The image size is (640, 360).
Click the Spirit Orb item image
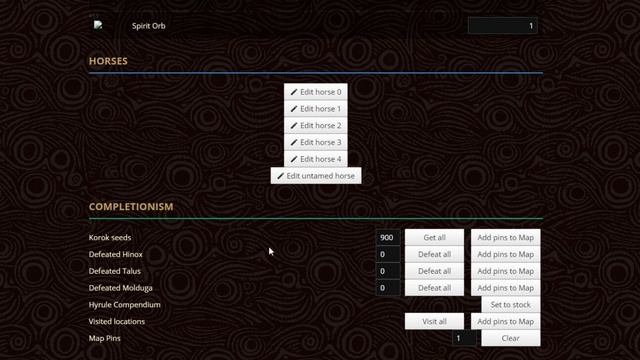coord(98,25)
